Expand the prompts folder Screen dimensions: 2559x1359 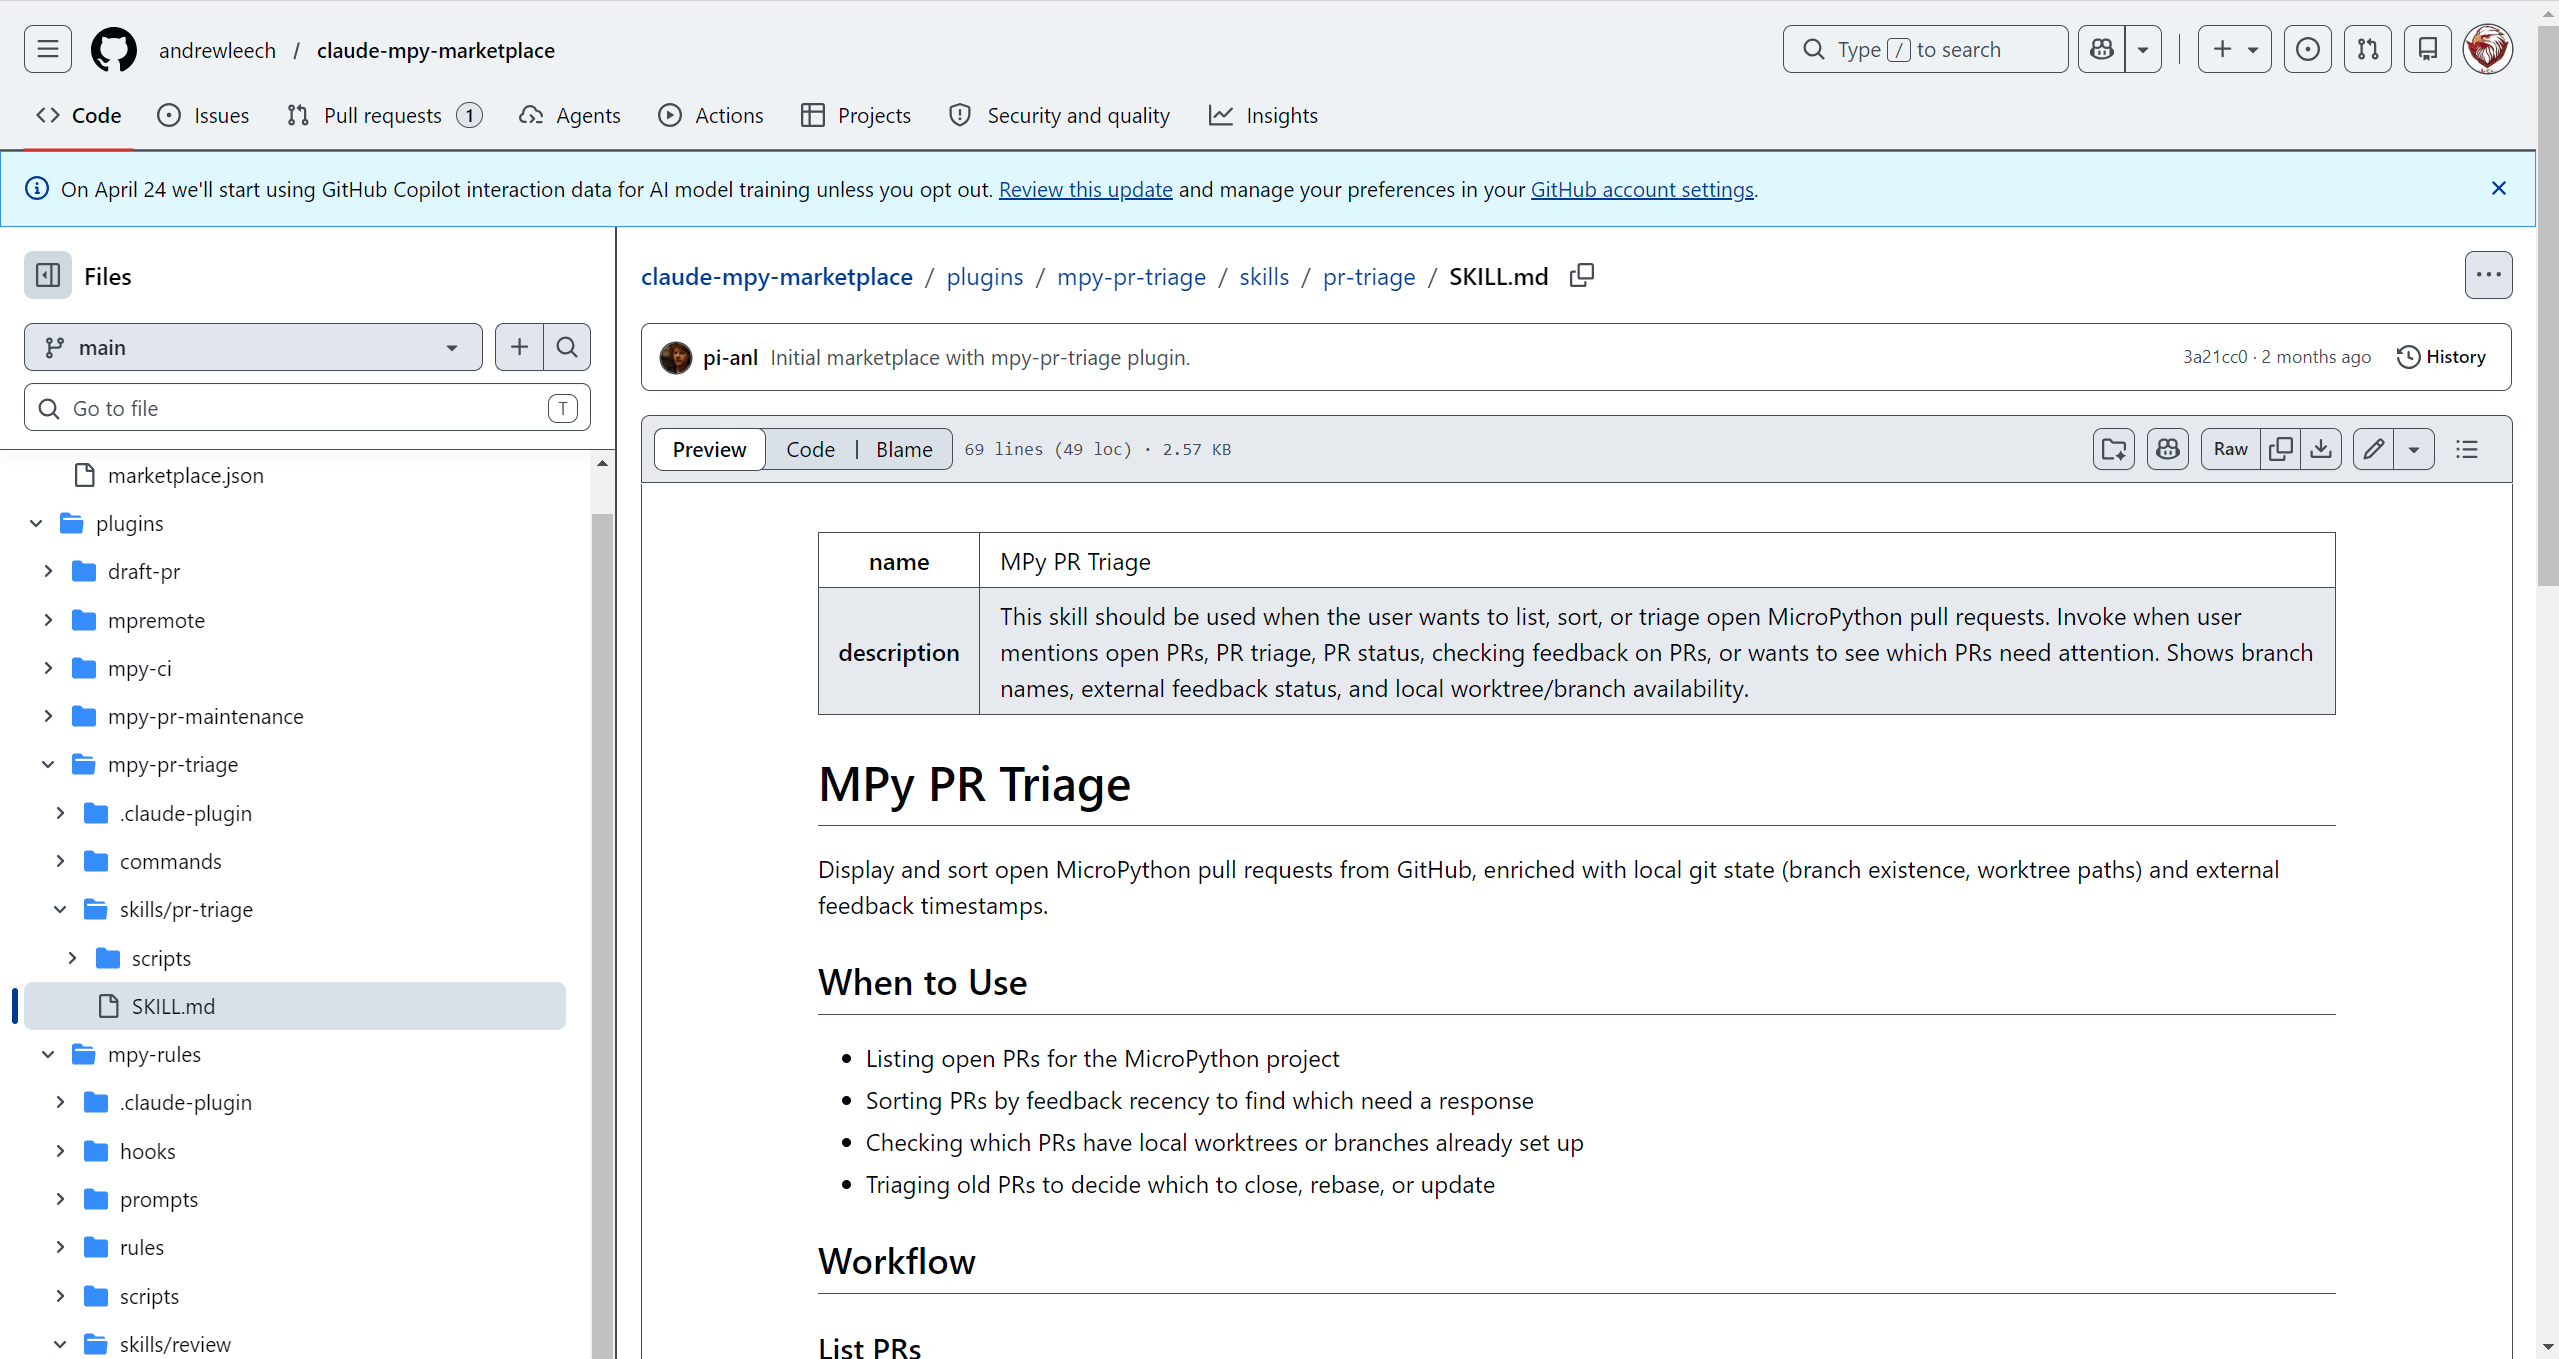click(x=60, y=1199)
